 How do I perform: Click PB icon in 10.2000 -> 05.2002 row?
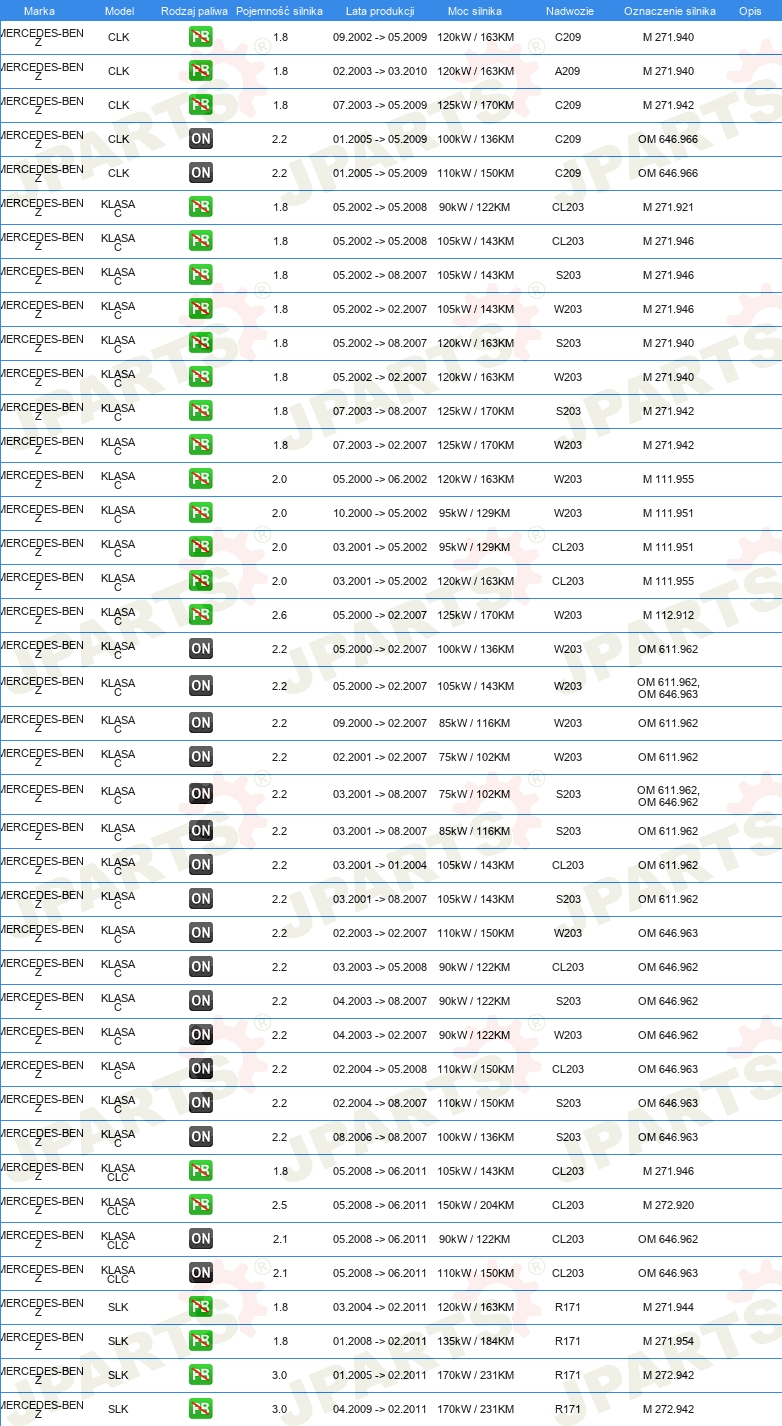coord(201,513)
